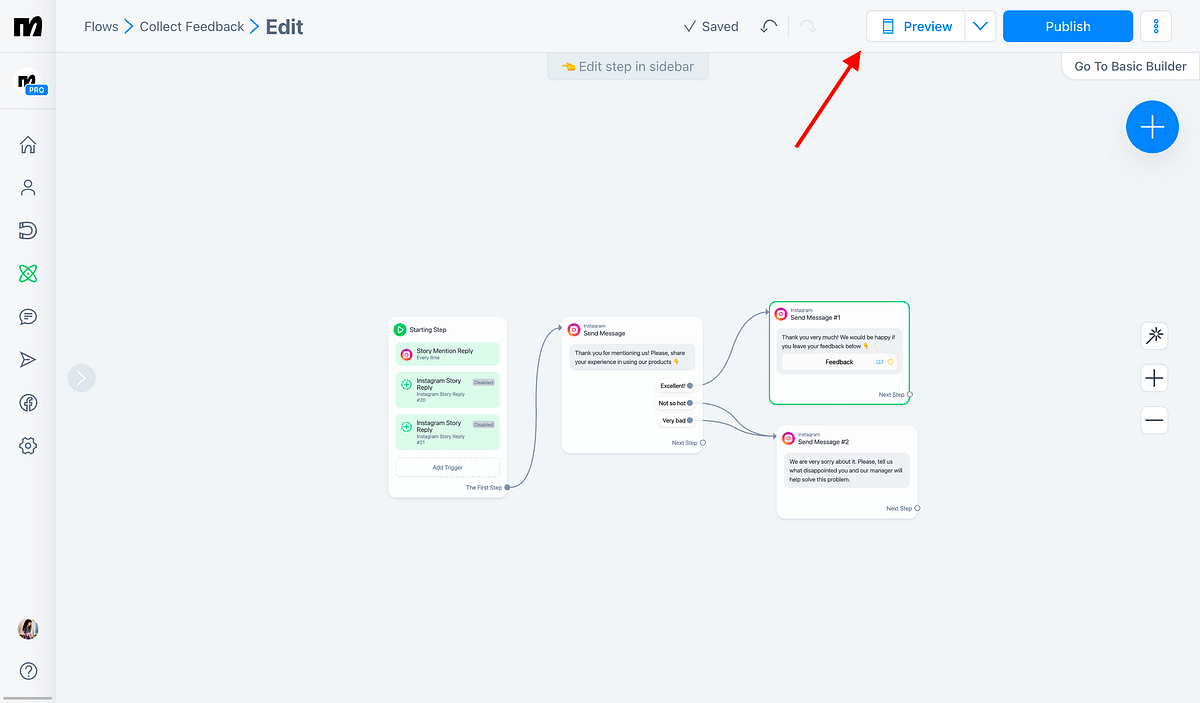This screenshot has width=1200, height=703.
Task: Select the green Automation flows icon
Action: click(x=28, y=272)
